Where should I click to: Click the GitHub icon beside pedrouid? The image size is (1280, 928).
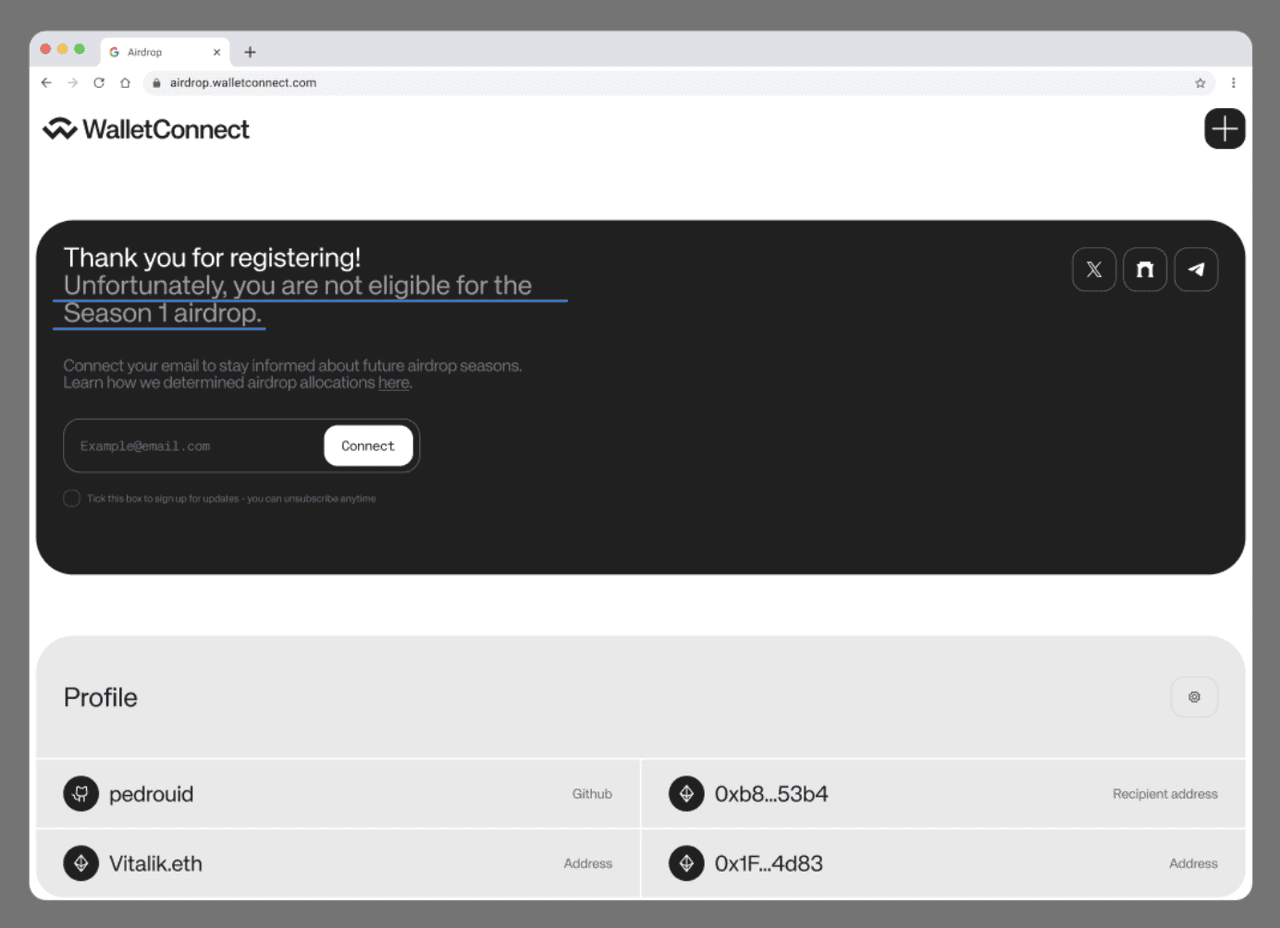tap(81, 794)
